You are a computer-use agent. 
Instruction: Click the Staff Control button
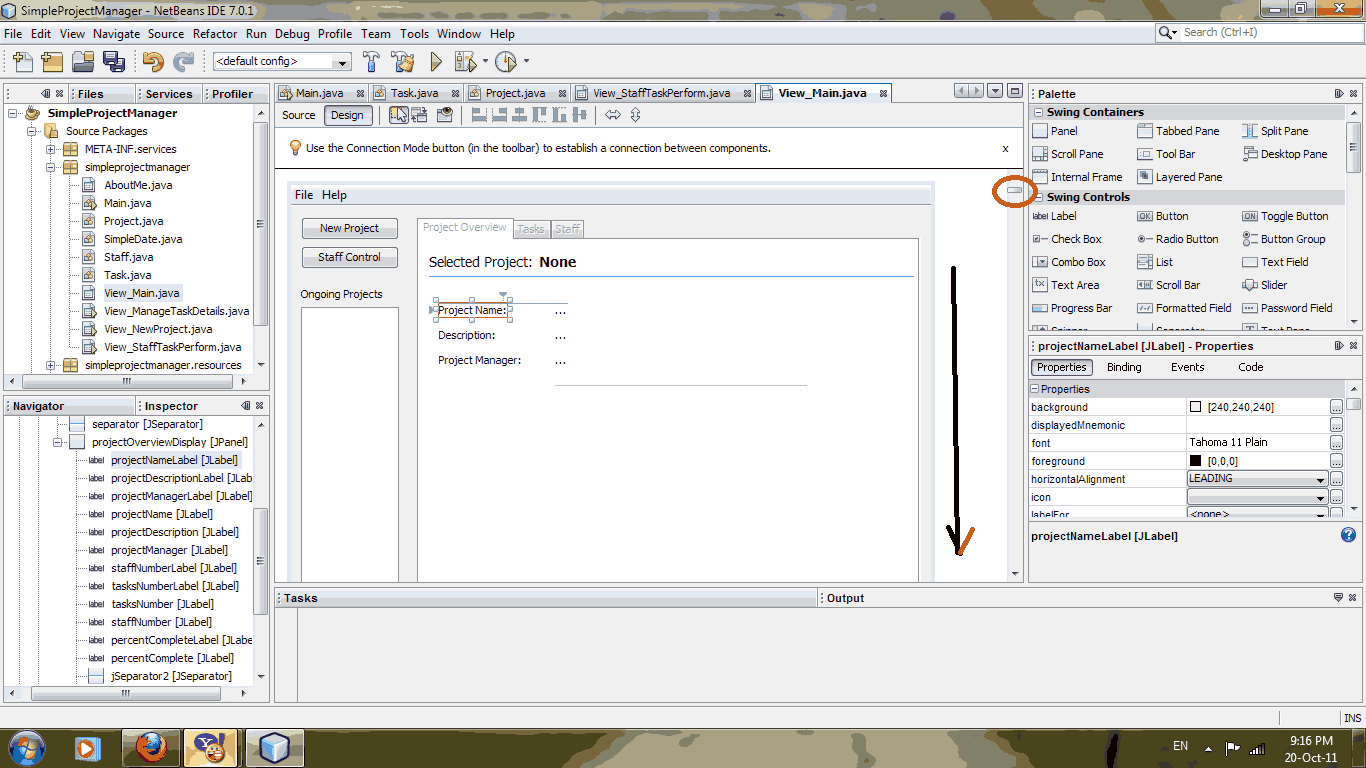coord(349,257)
